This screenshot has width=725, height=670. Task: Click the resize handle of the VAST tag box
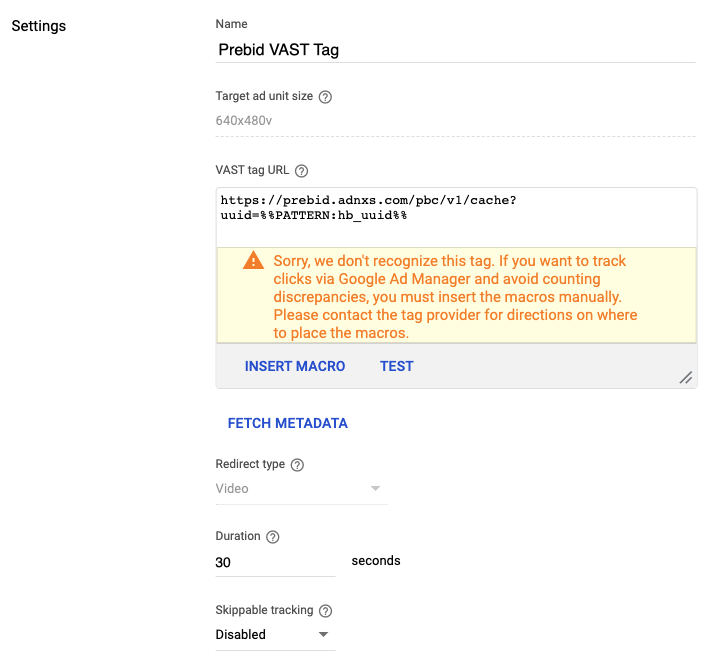click(x=686, y=377)
